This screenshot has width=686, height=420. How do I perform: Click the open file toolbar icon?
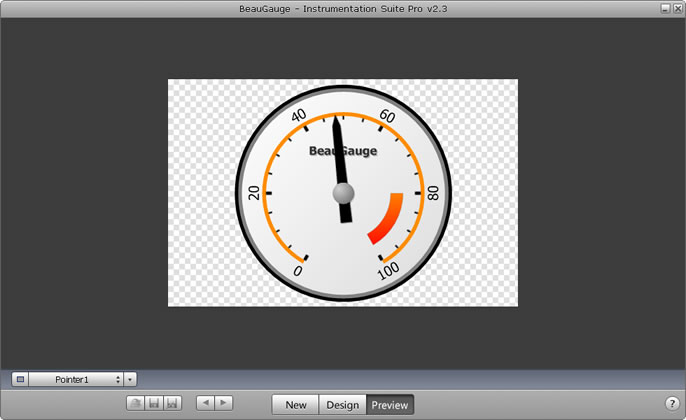tap(136, 403)
